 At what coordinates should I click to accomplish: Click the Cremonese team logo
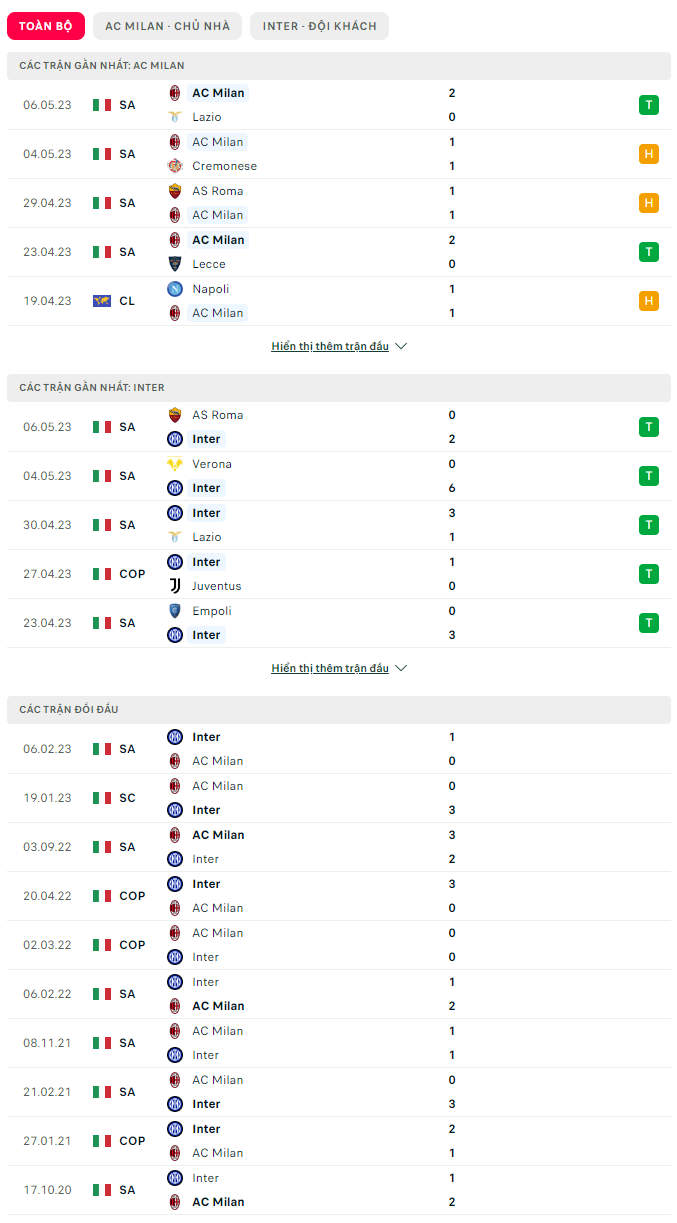(x=175, y=166)
